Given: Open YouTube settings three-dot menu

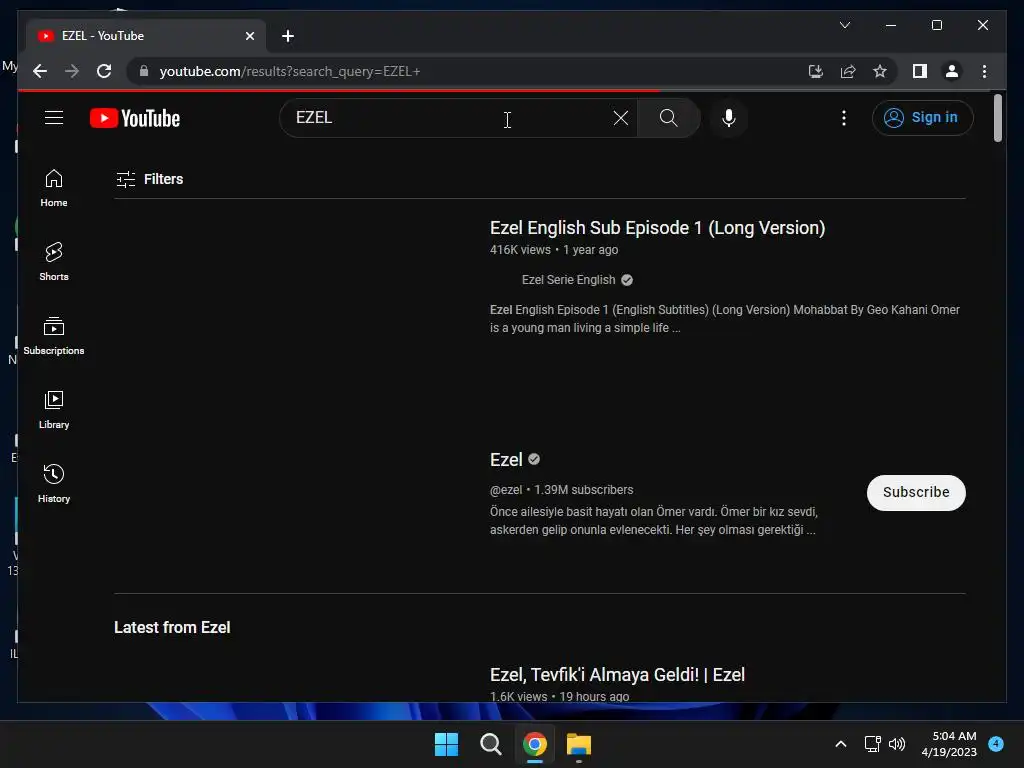Looking at the screenshot, I should click(844, 118).
